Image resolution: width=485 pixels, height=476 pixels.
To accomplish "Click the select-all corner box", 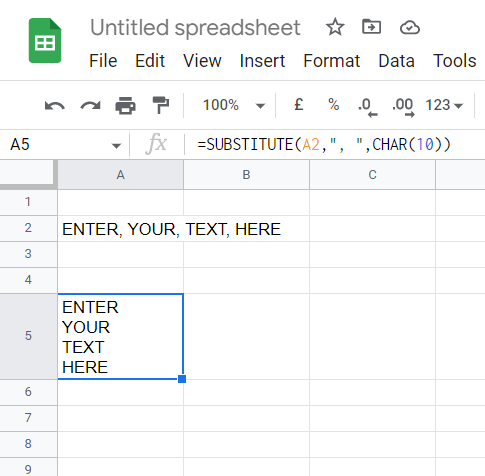I will tap(28, 174).
